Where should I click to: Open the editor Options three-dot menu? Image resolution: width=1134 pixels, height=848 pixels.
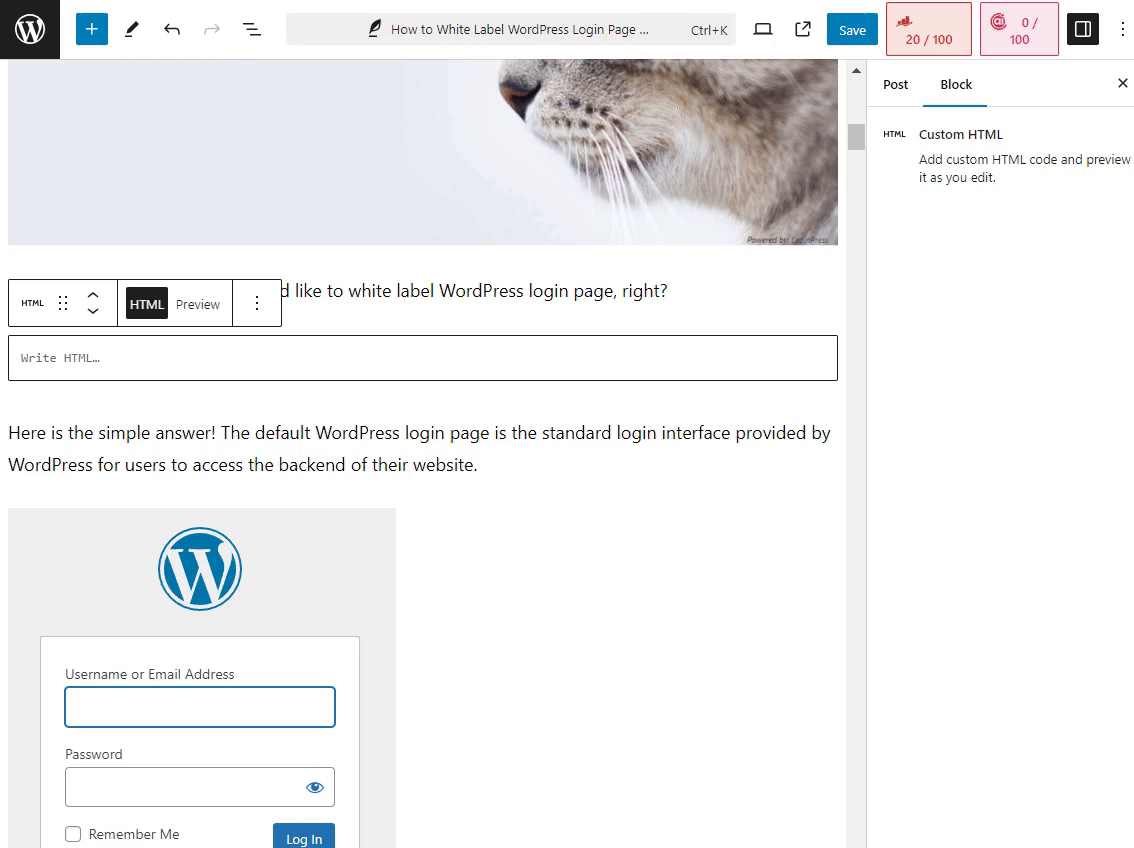1122,29
